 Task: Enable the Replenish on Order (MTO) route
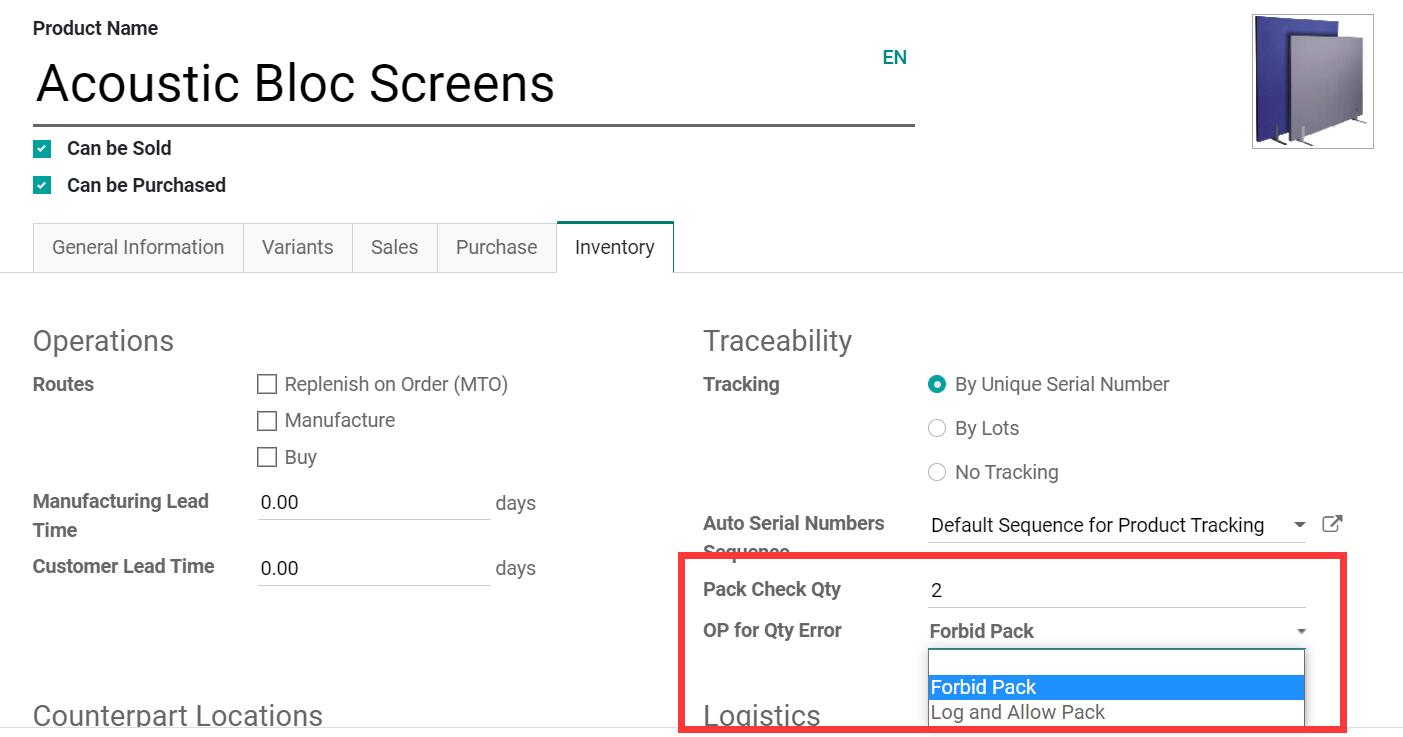pos(267,385)
